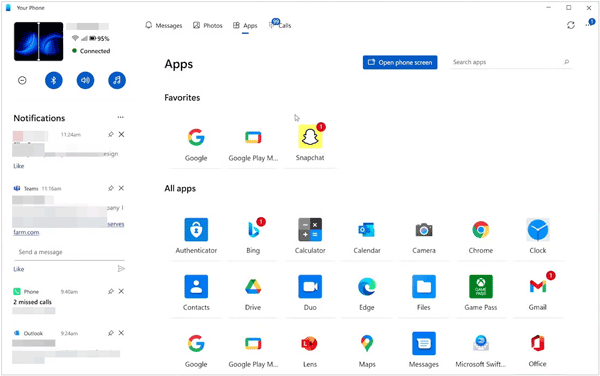Pin the Teams notification
600x376 pixels.
(111, 188)
